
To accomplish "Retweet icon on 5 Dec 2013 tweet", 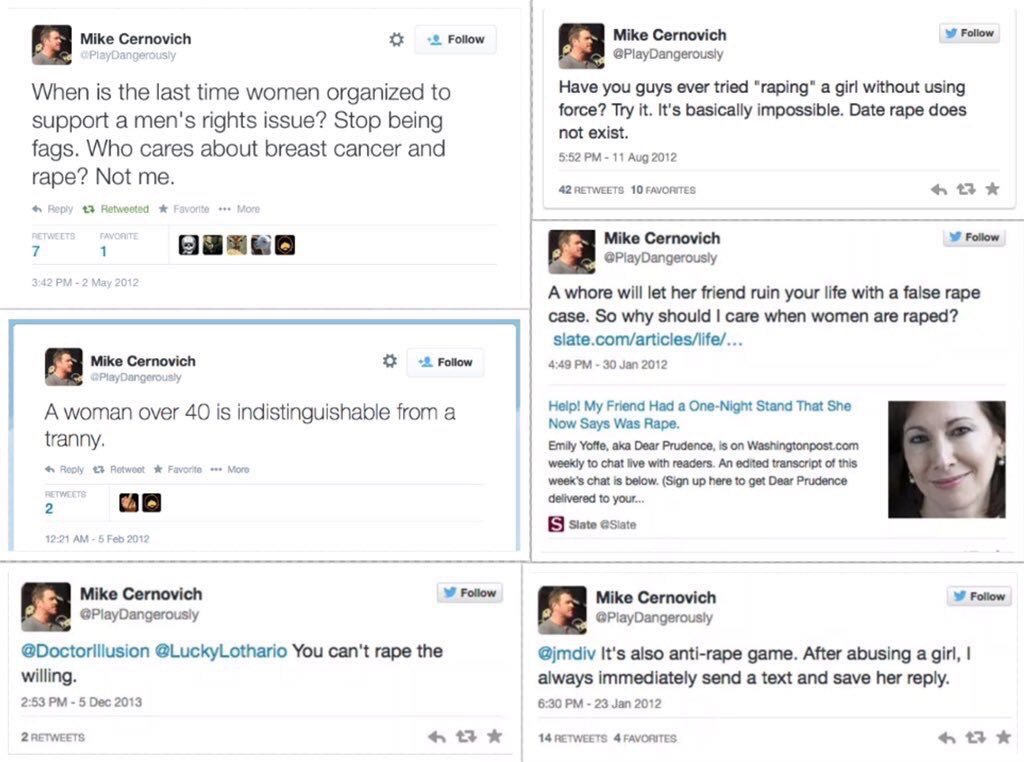I will (x=466, y=737).
